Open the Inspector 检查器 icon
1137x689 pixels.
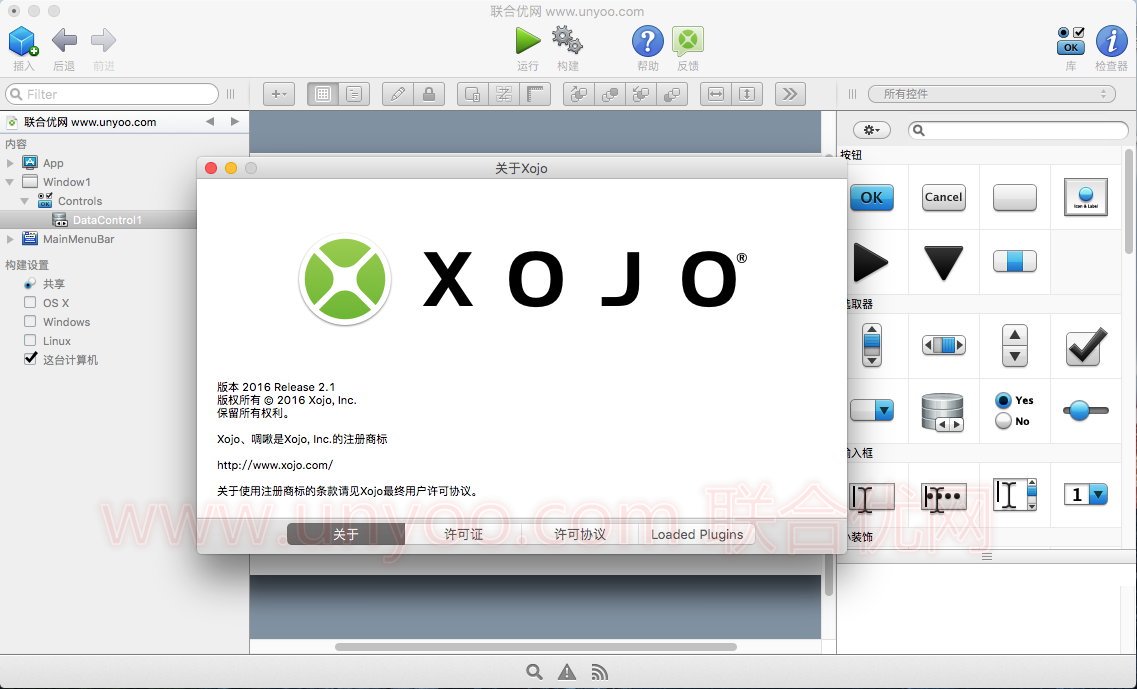pyautogui.click(x=1111, y=41)
